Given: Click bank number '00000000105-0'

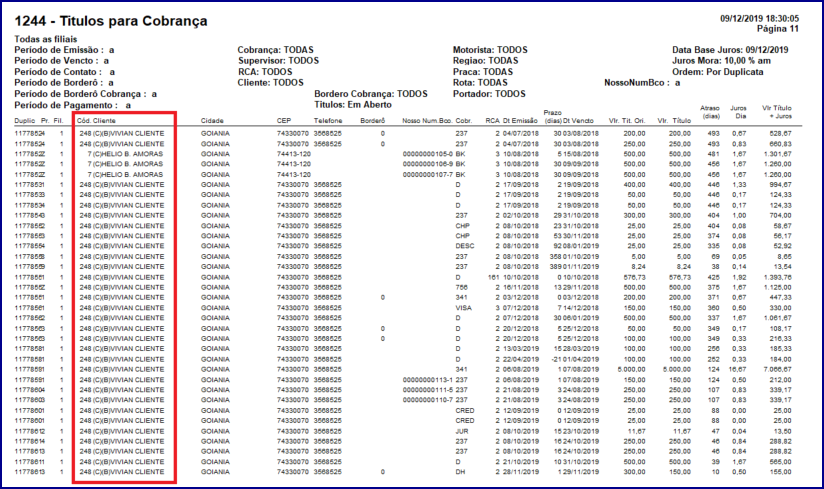Looking at the screenshot, I should click(428, 154).
